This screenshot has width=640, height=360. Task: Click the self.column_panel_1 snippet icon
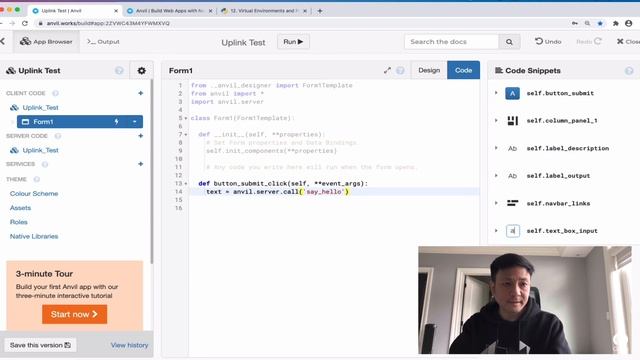pyautogui.click(x=512, y=121)
